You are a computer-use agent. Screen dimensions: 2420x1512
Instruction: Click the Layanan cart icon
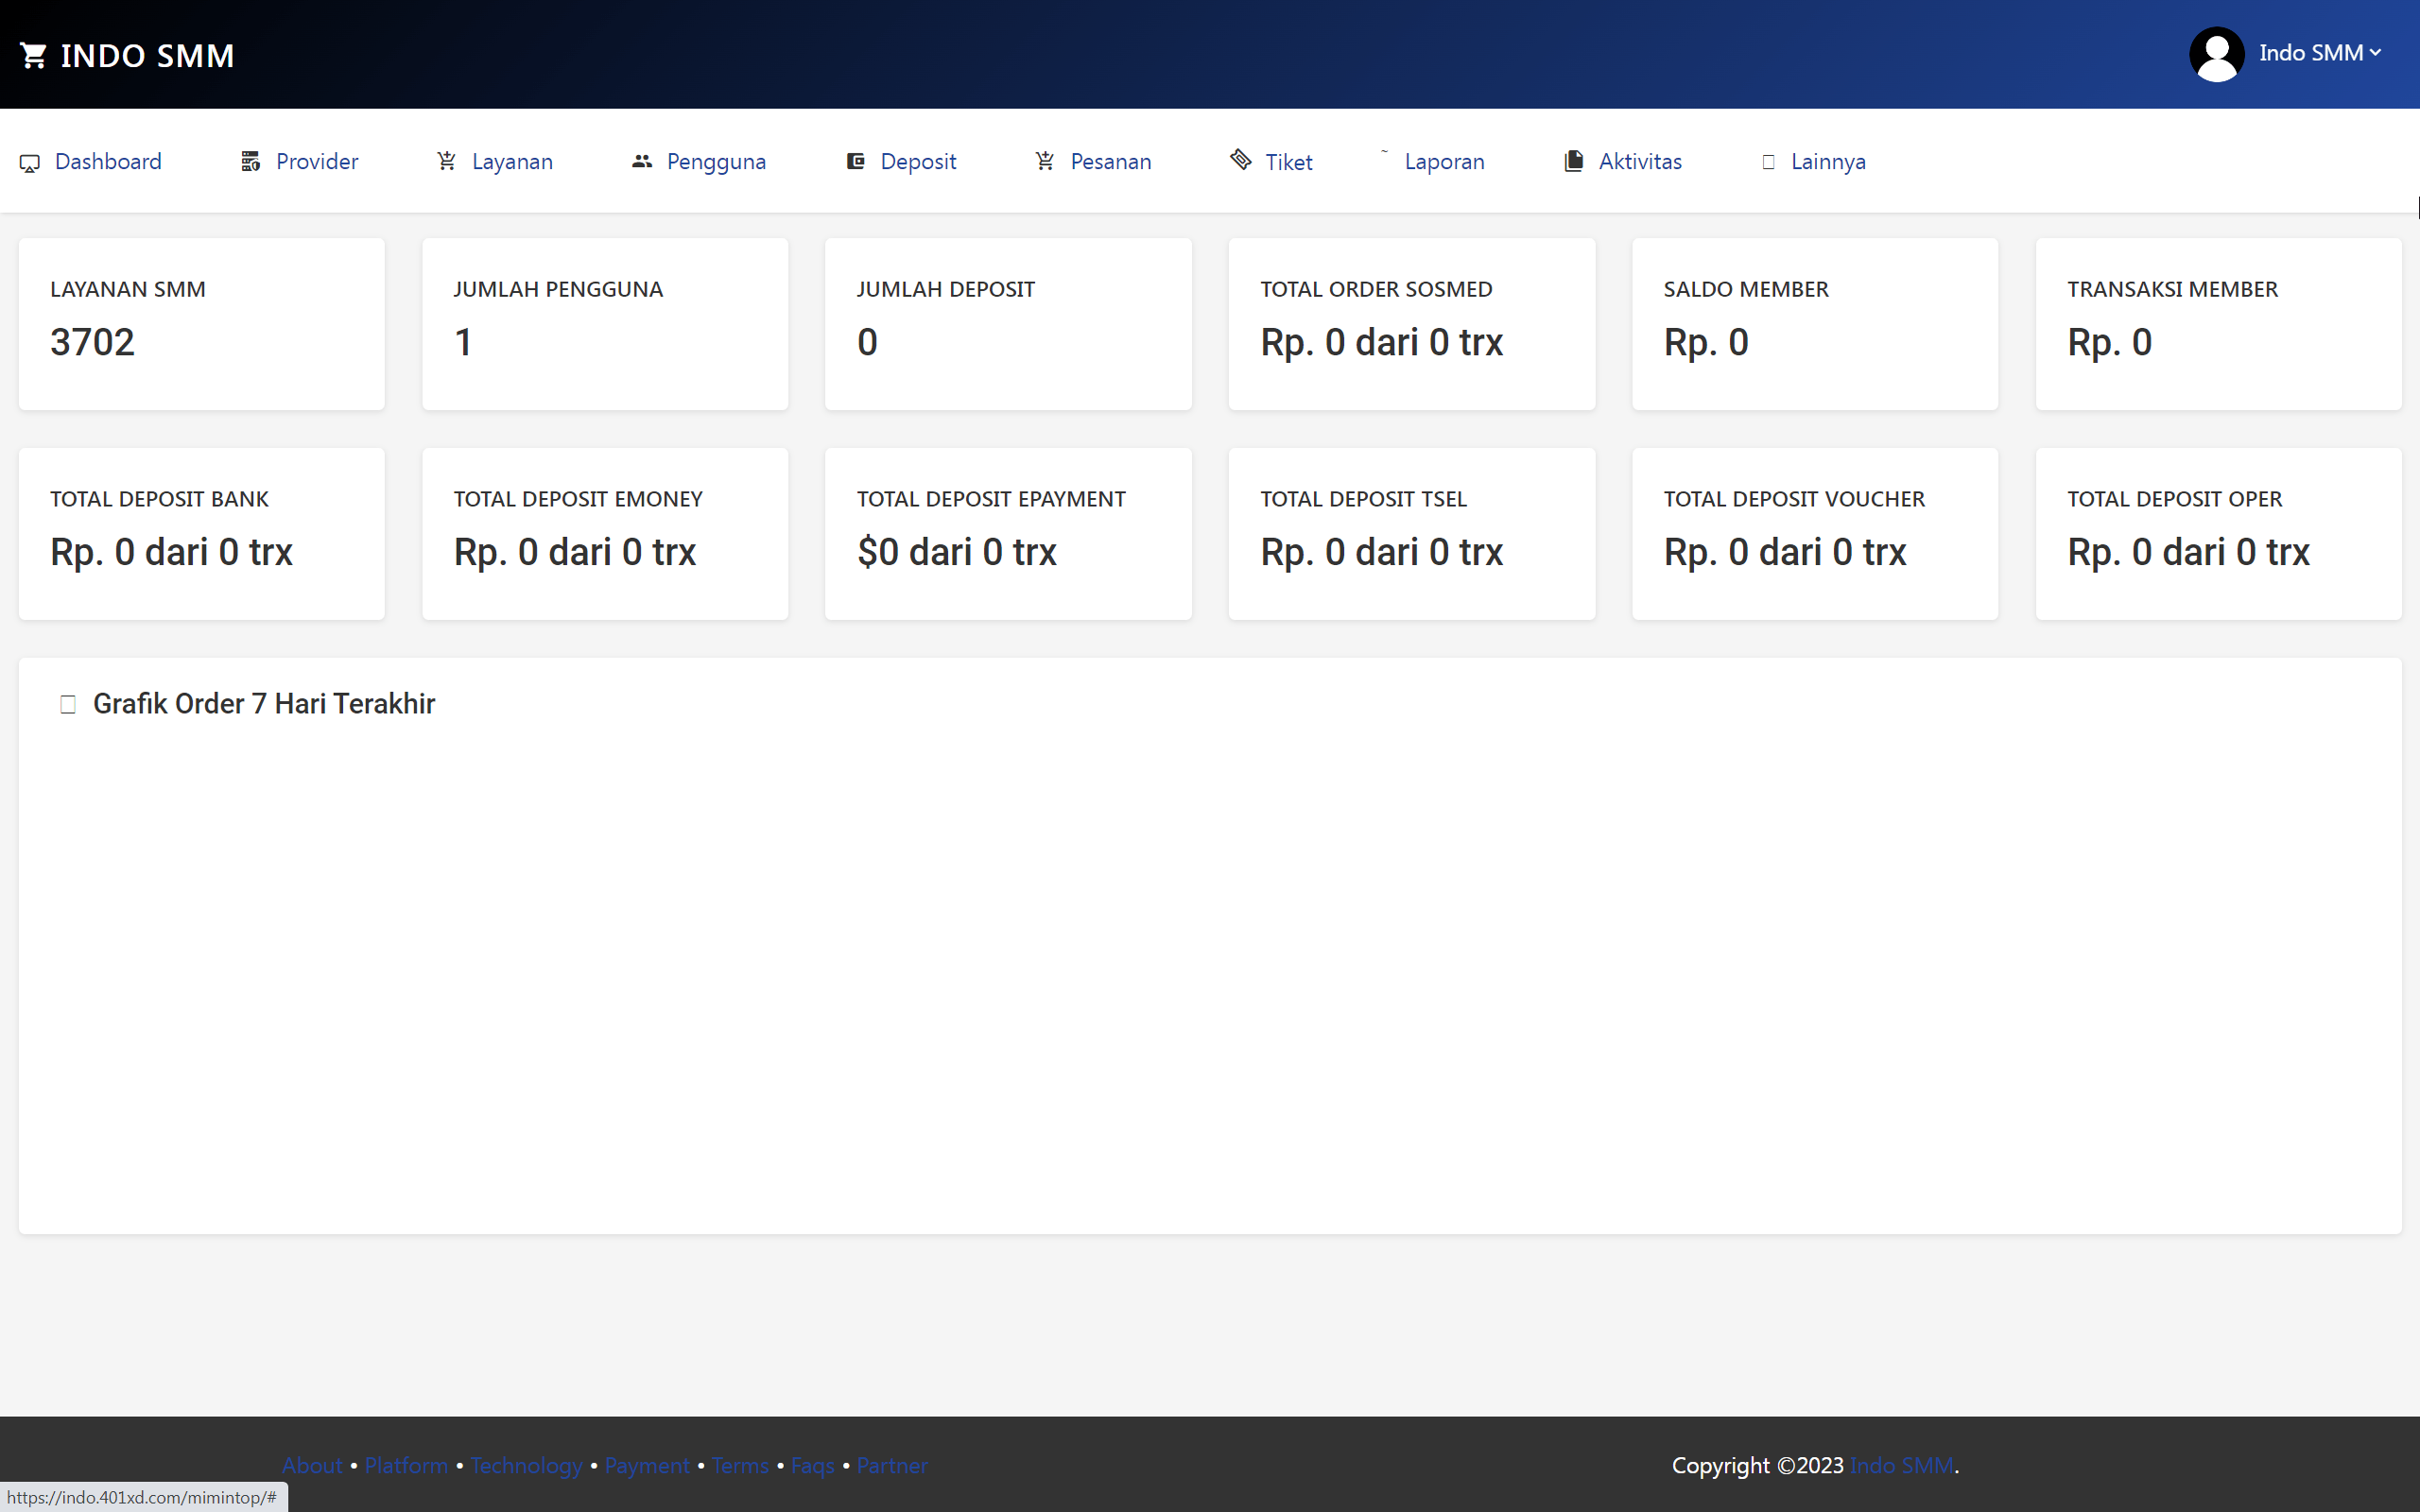tap(446, 161)
